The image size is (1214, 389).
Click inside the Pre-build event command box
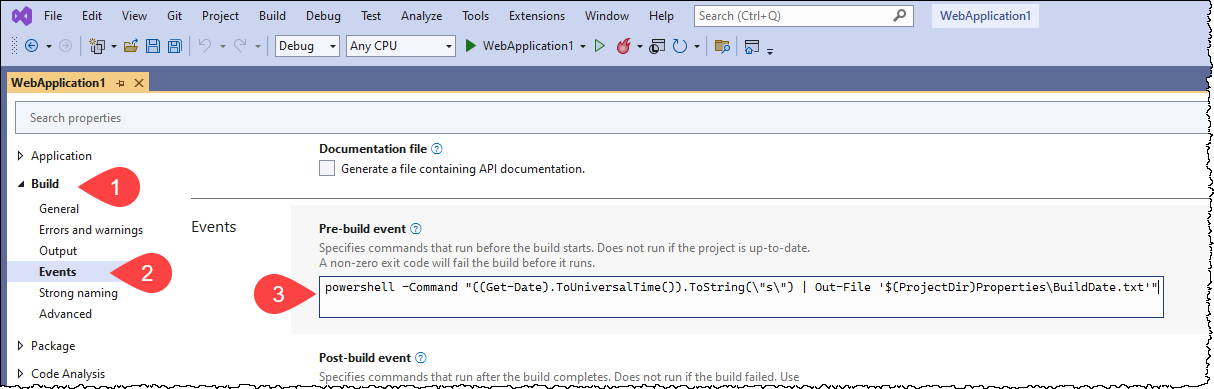(741, 297)
